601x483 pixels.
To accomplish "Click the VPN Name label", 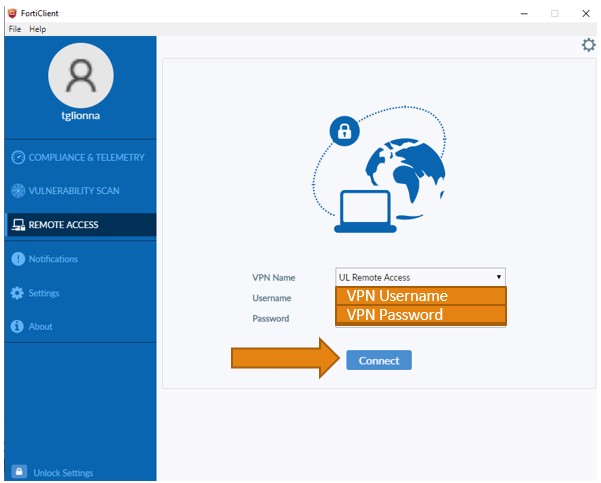I will pyautogui.click(x=274, y=278).
